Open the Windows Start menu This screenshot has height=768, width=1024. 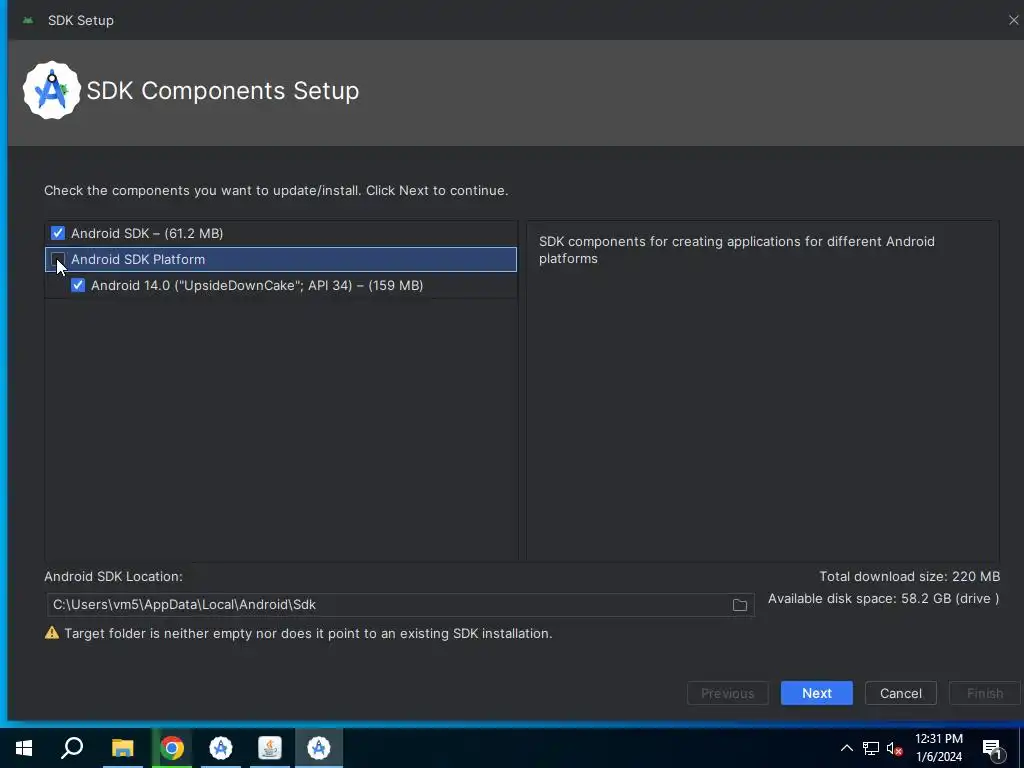pyautogui.click(x=24, y=748)
